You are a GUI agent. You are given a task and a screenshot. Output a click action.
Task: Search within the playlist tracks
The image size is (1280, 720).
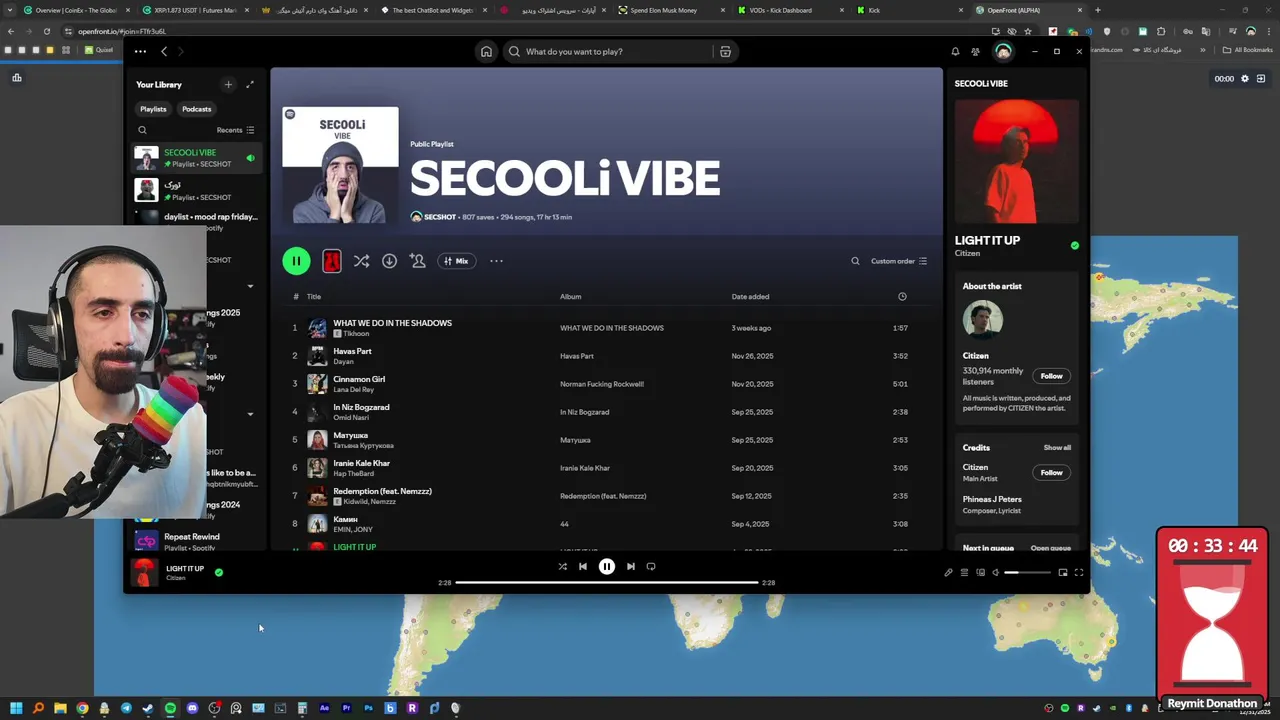coord(855,261)
